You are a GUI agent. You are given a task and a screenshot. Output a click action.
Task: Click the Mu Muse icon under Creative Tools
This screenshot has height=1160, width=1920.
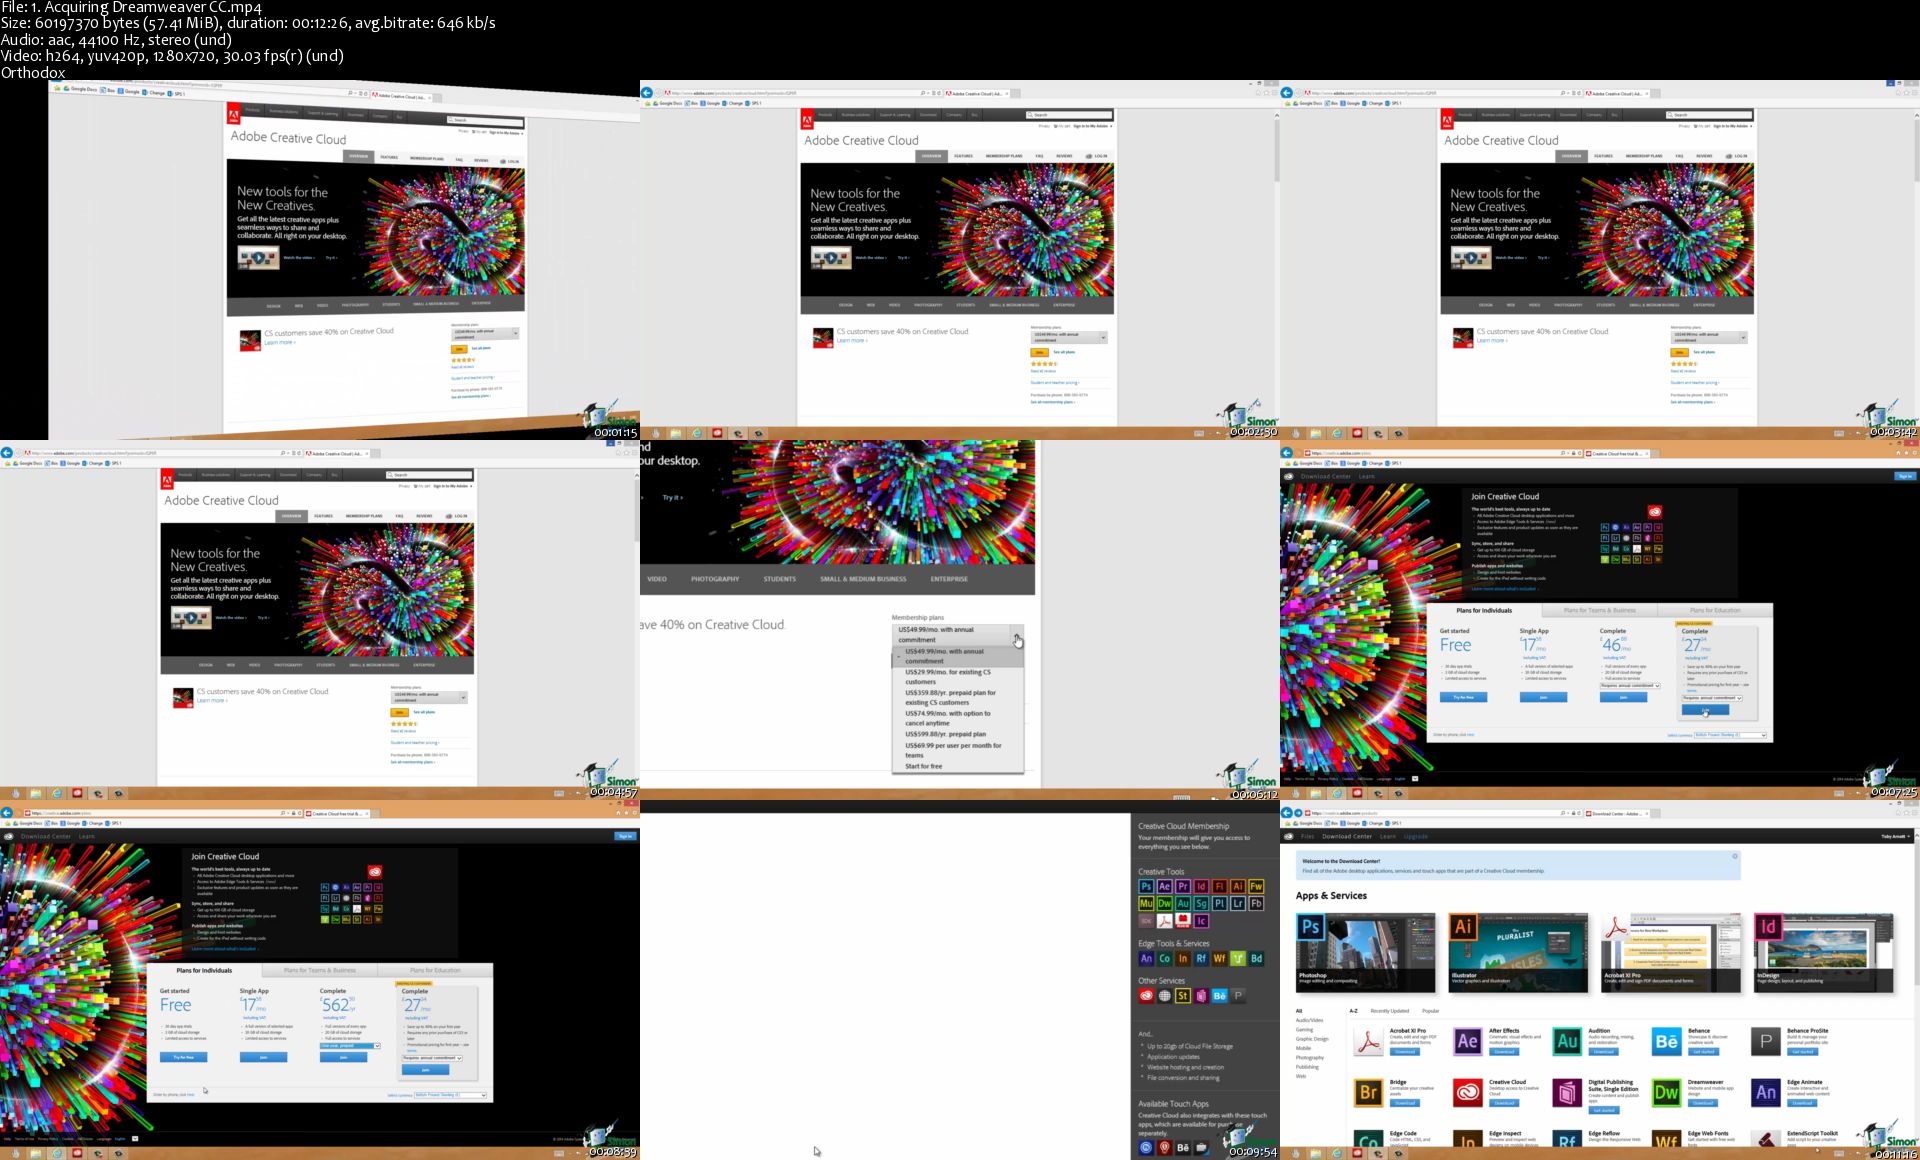pyautogui.click(x=1146, y=903)
